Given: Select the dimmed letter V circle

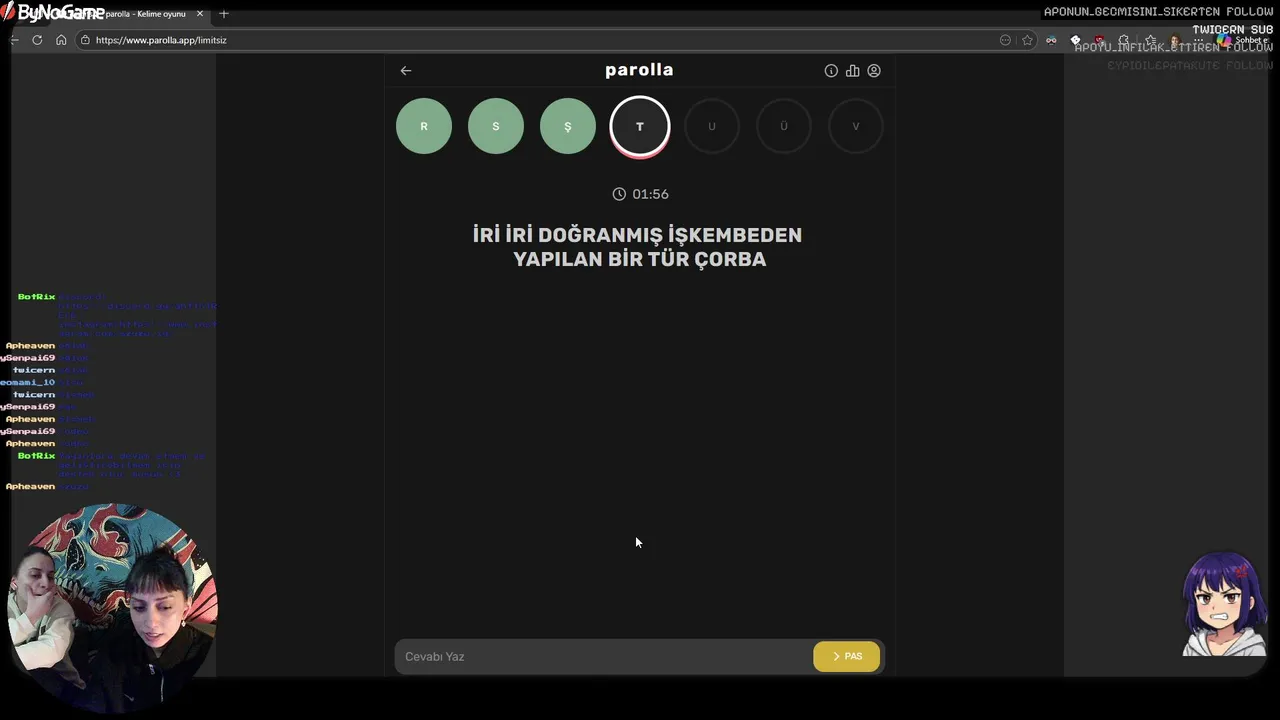Looking at the screenshot, I should point(856,126).
